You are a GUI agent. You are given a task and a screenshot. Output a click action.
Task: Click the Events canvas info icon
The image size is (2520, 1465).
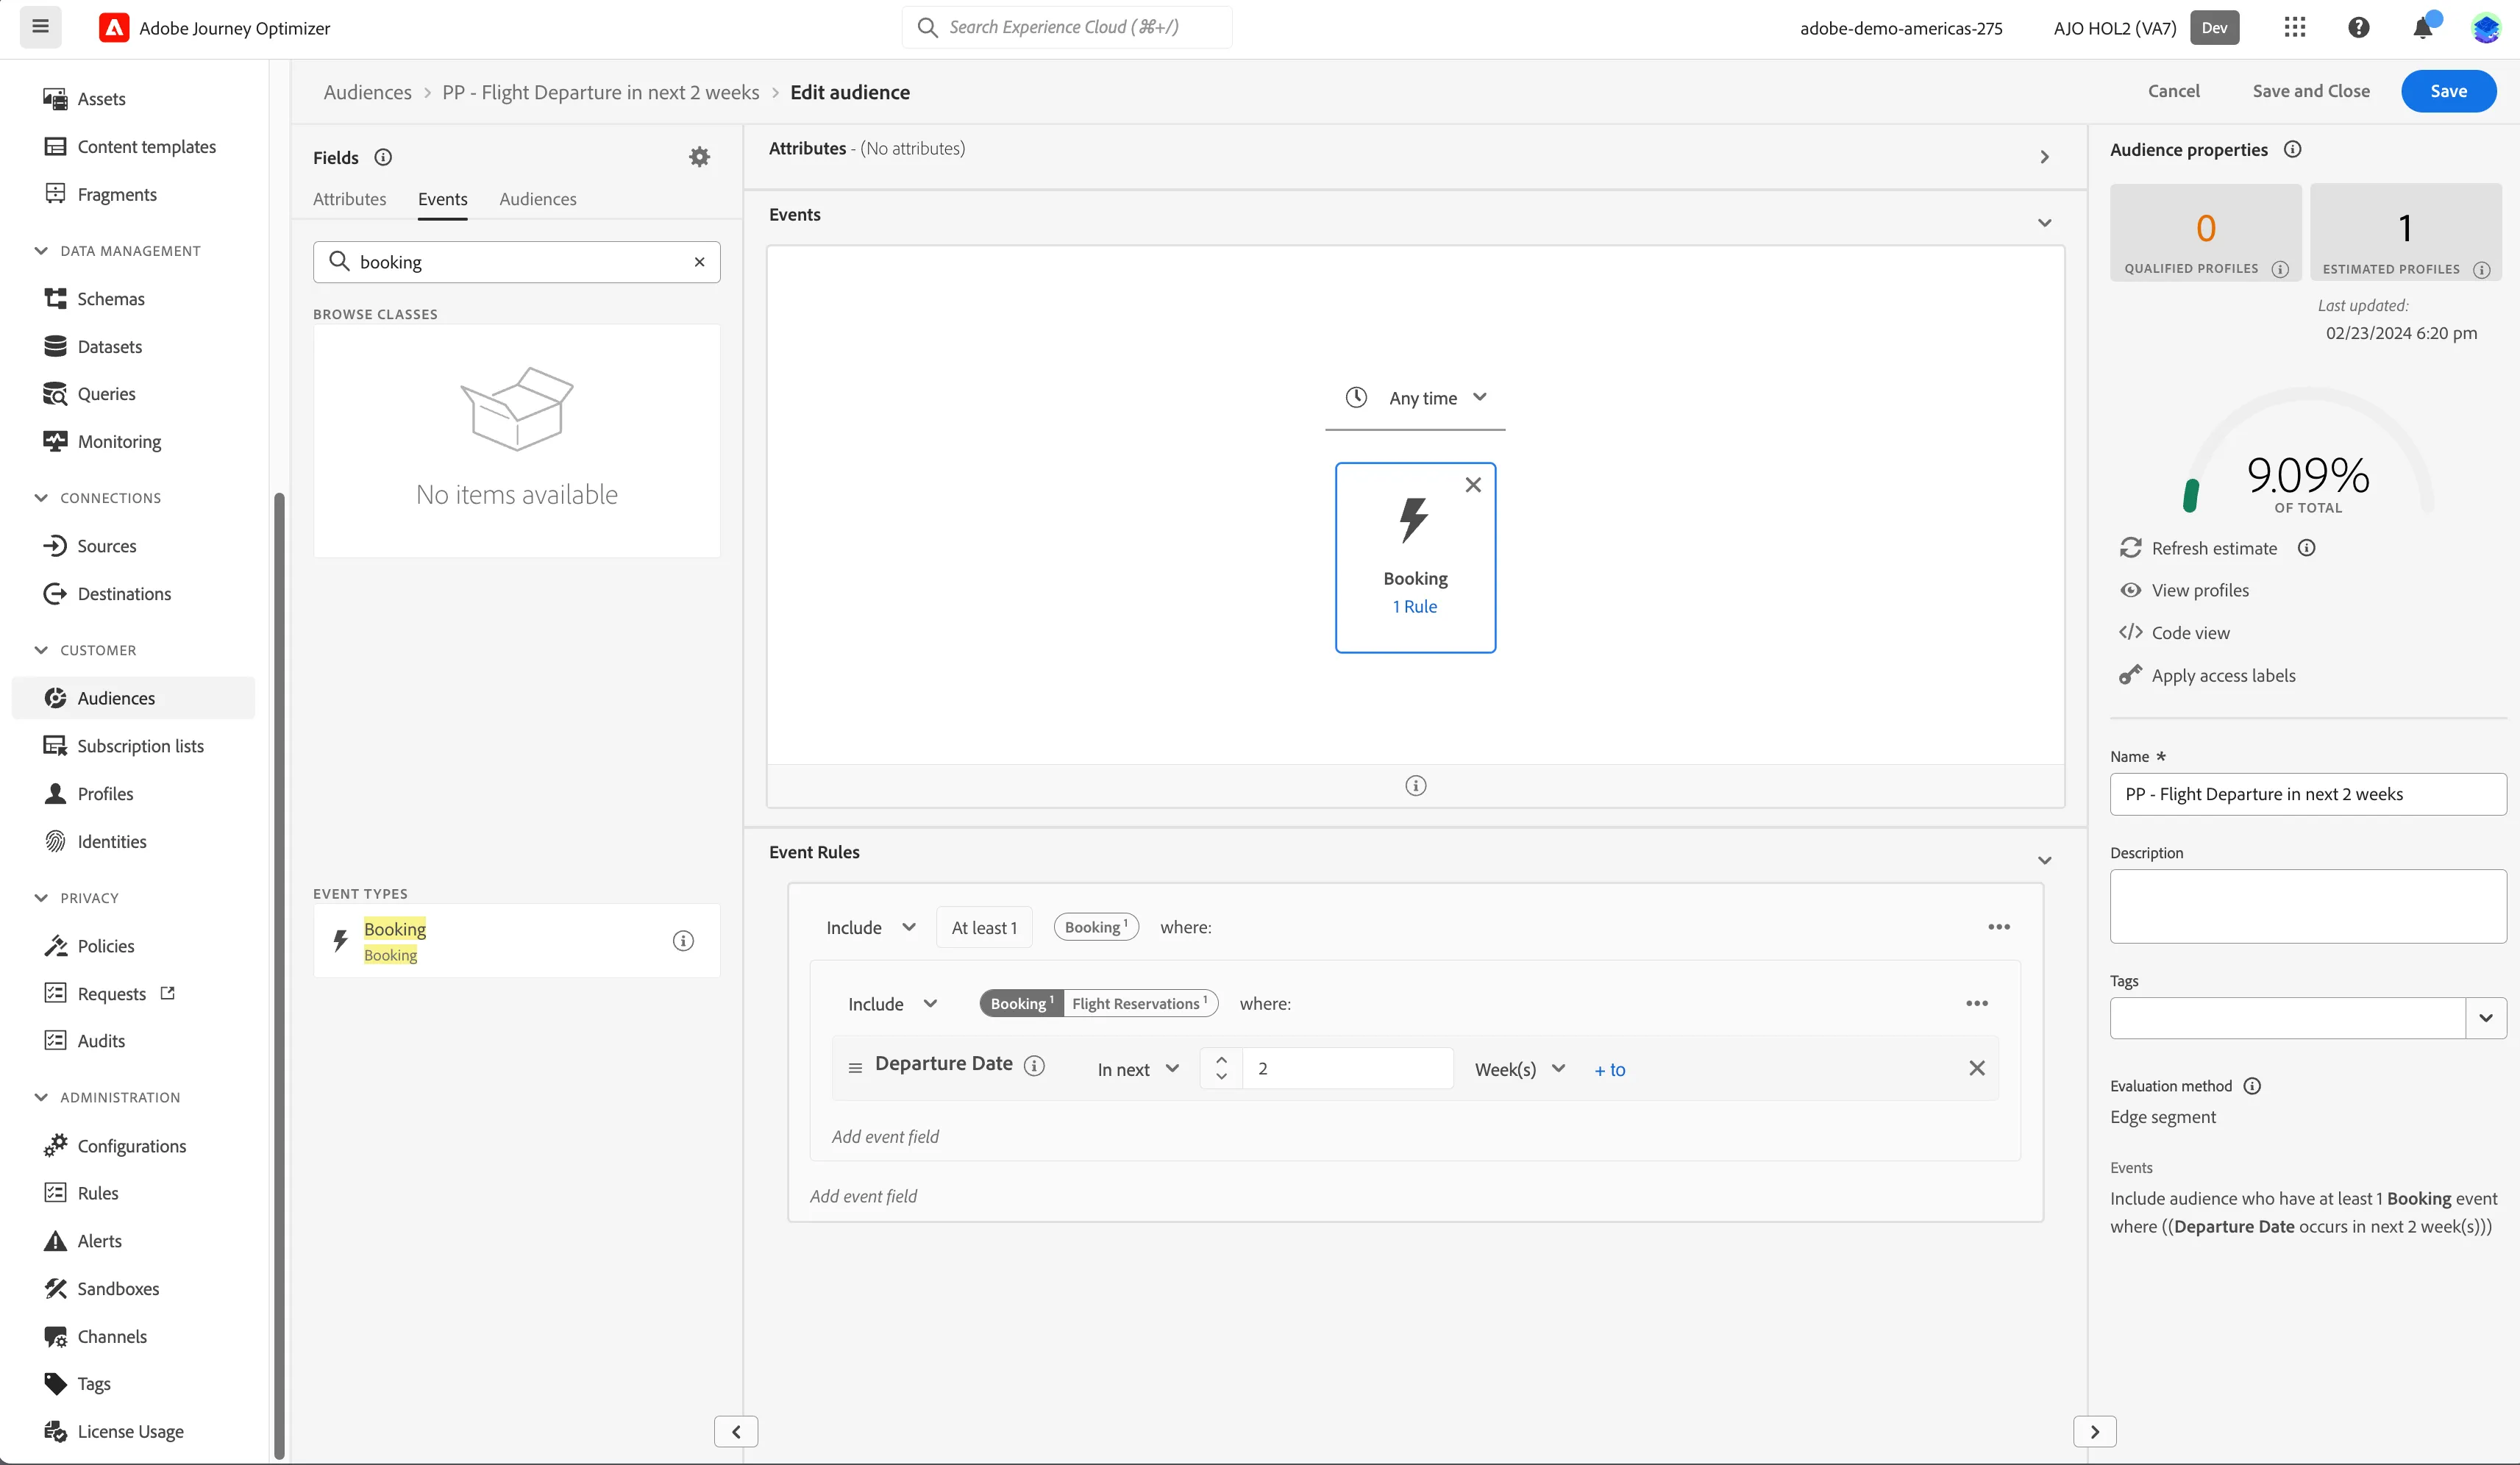(1415, 786)
